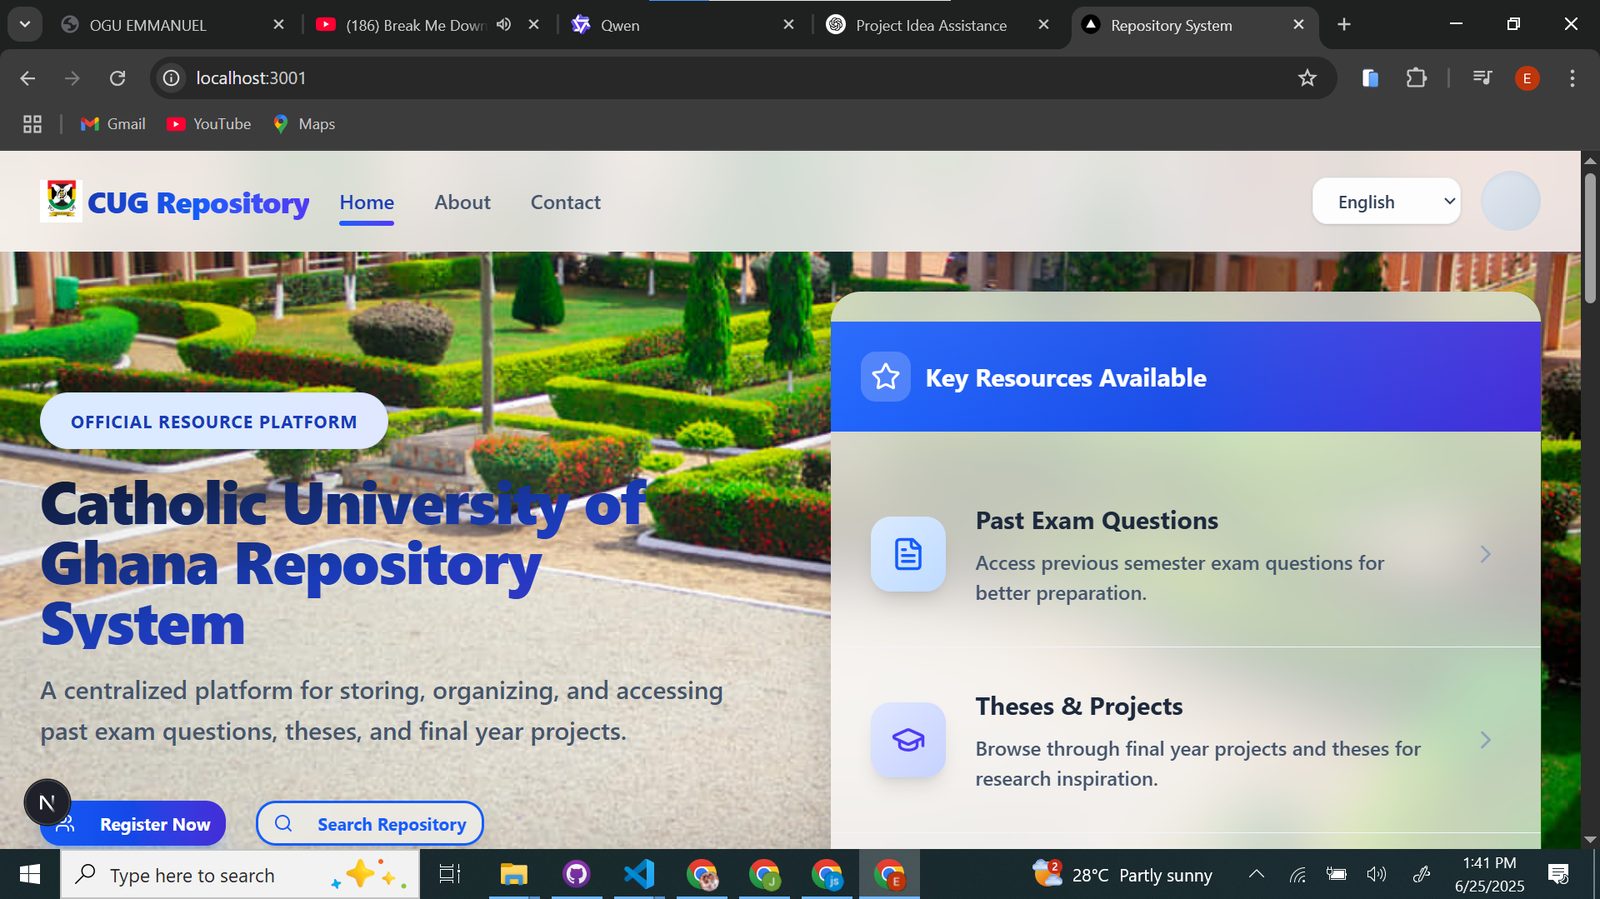This screenshot has width=1600, height=899.
Task: Open the English language dropdown
Action: 1386,202
